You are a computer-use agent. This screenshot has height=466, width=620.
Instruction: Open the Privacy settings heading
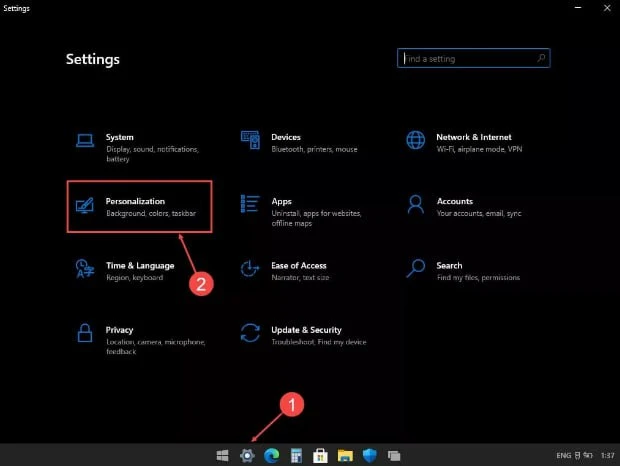click(x=119, y=330)
